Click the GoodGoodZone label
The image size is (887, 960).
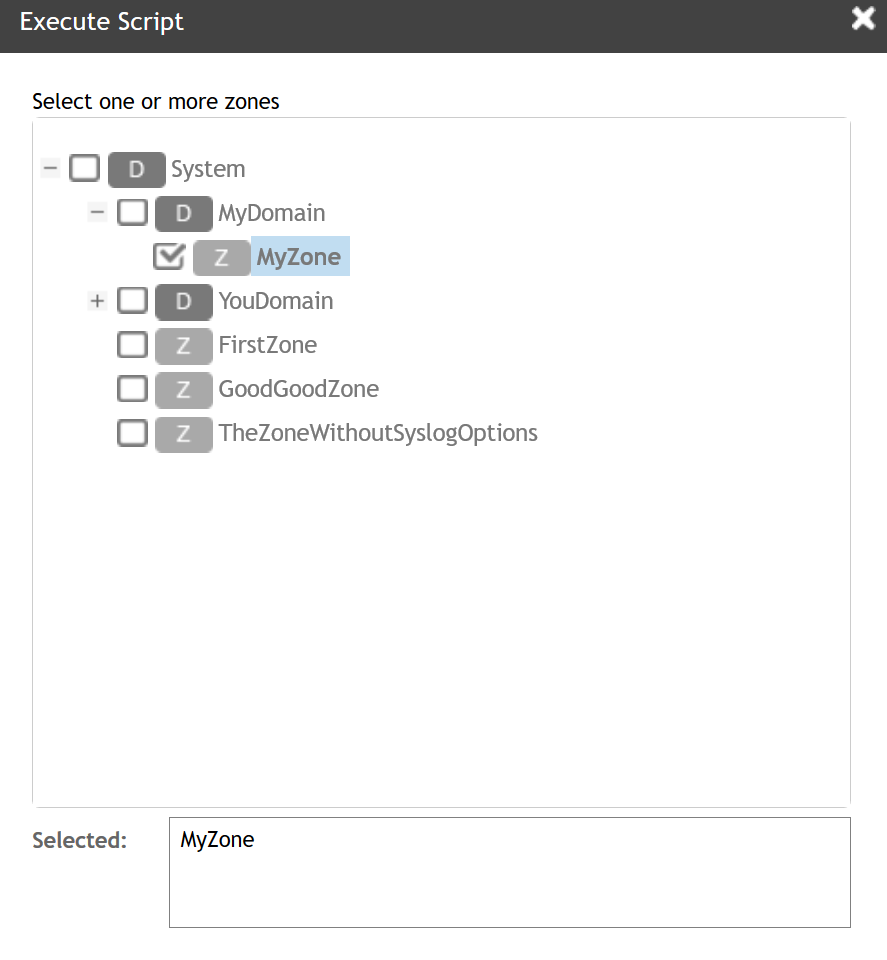tap(298, 389)
